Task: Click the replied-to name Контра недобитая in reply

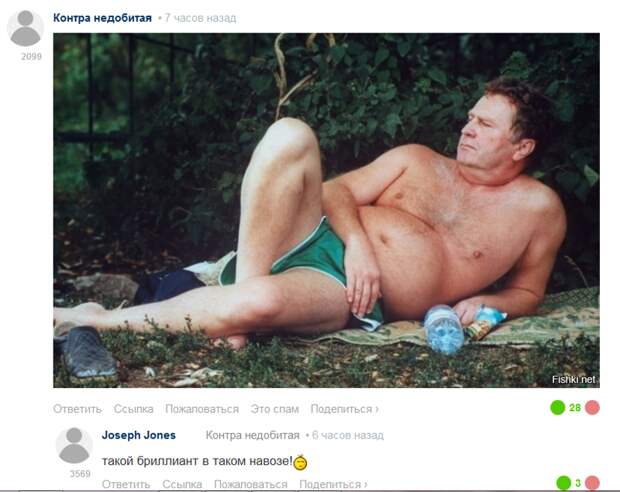Action: [x=253, y=435]
